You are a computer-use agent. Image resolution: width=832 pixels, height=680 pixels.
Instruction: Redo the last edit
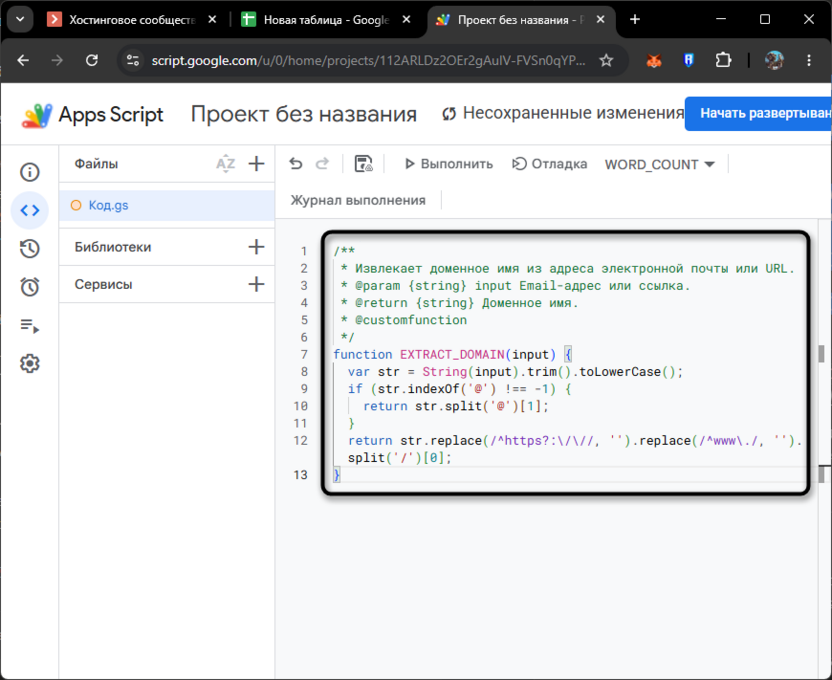click(x=322, y=164)
